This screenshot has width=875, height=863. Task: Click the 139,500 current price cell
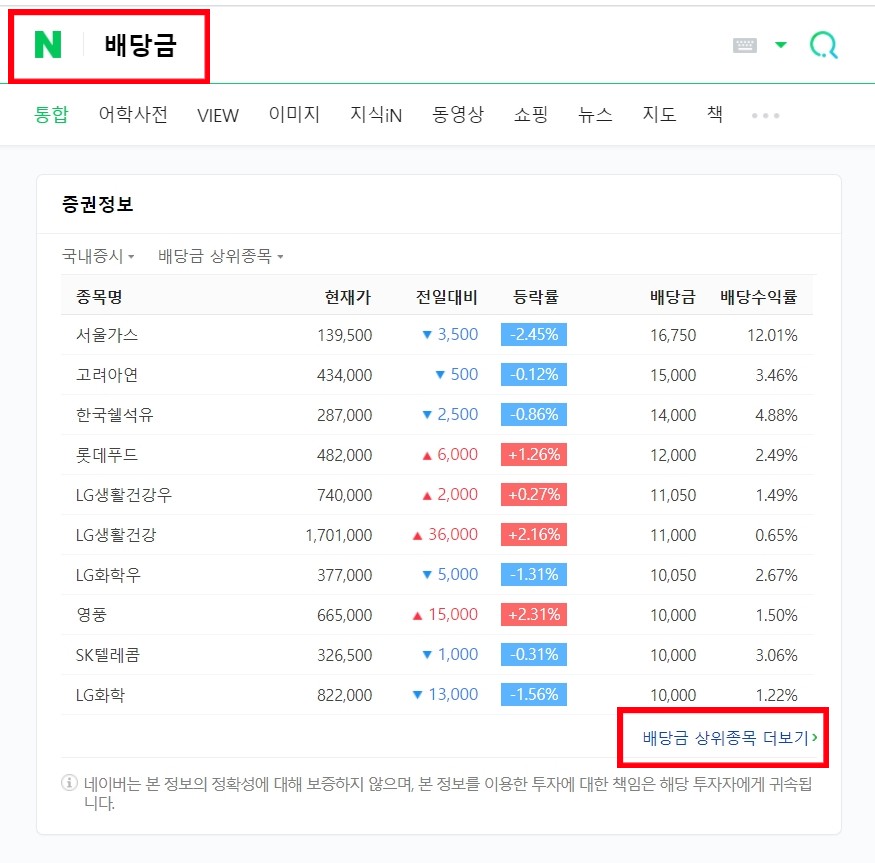pos(344,335)
